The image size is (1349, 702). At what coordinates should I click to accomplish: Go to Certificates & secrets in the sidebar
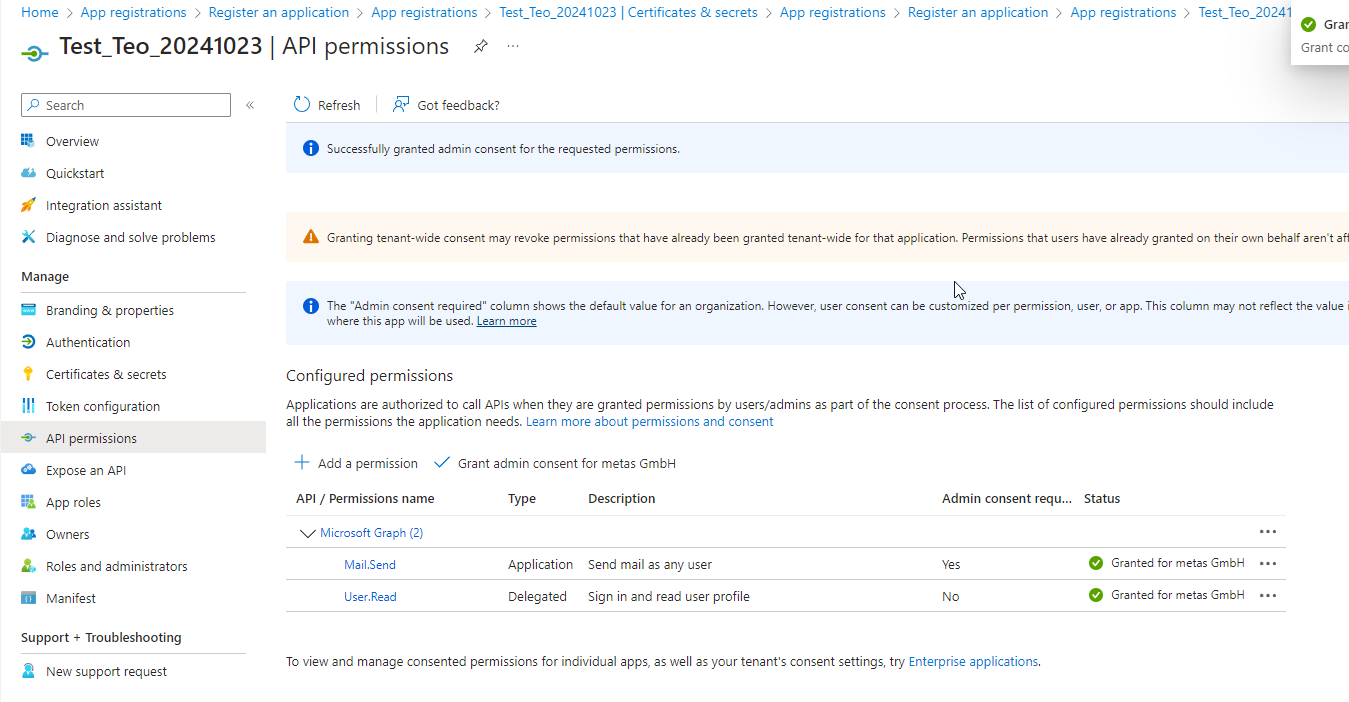pyautogui.click(x=106, y=374)
